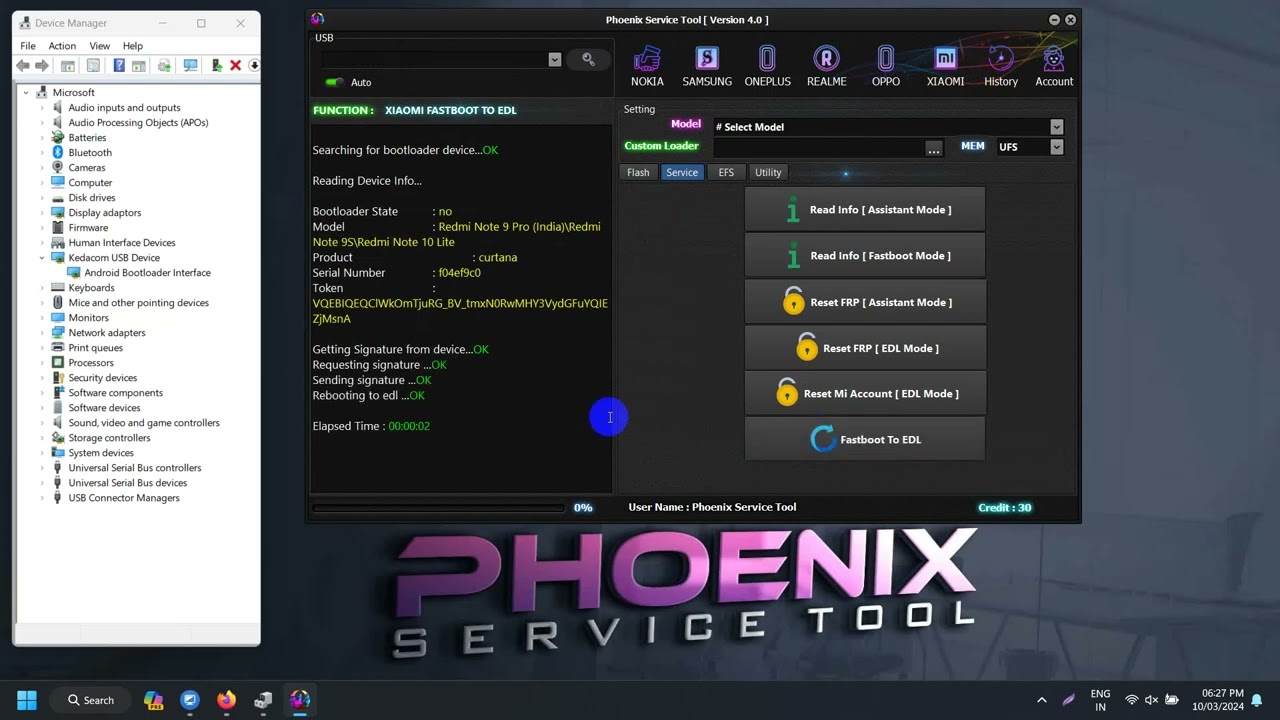Open the NOKIA brand section
The image size is (1280, 720).
click(647, 66)
